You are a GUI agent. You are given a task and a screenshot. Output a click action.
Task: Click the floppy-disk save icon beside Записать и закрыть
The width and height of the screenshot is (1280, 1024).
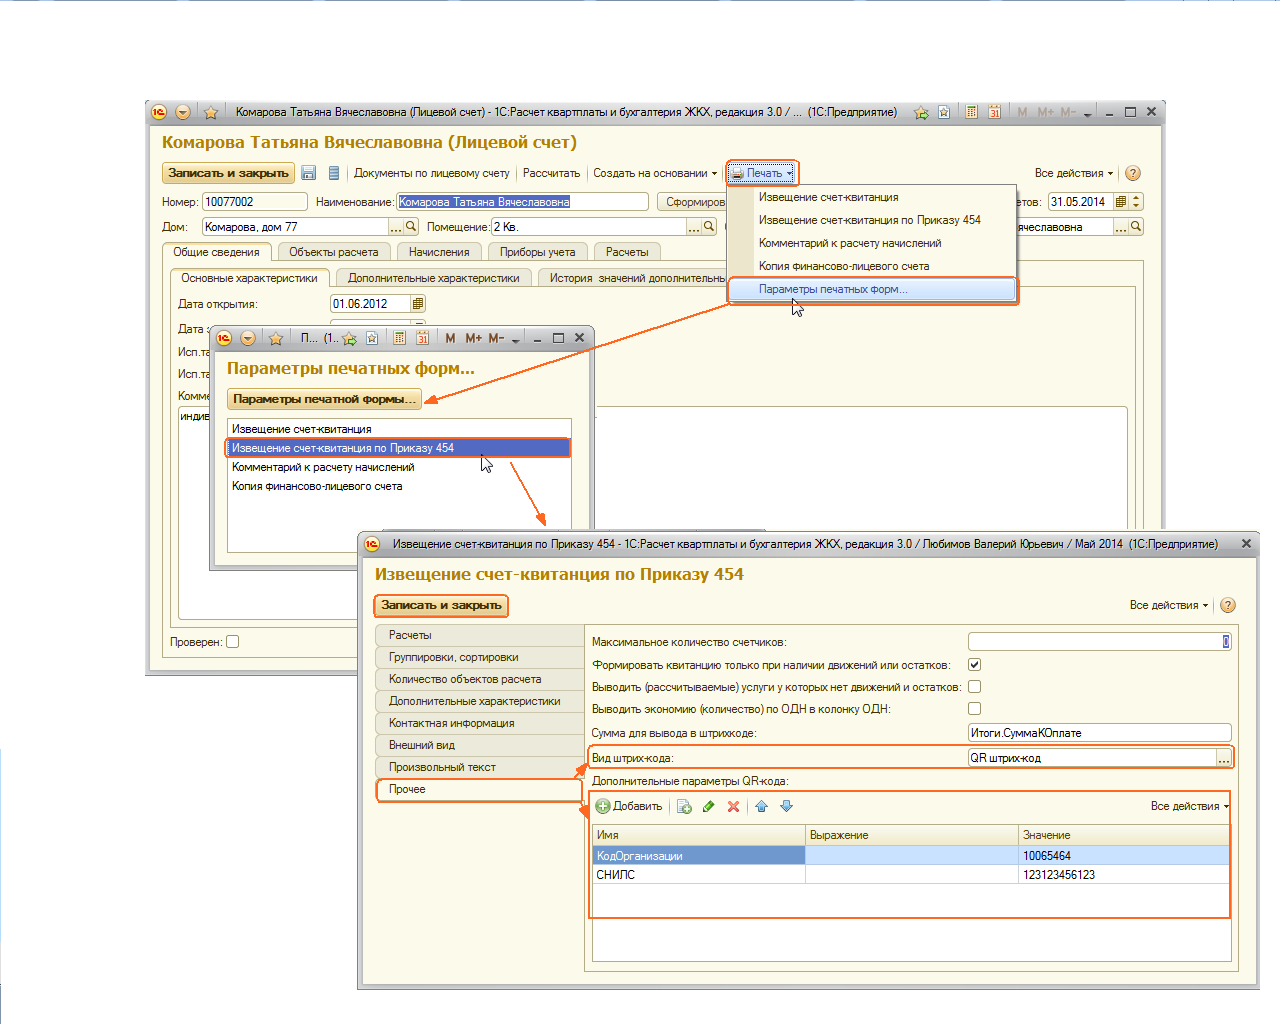pos(309,173)
